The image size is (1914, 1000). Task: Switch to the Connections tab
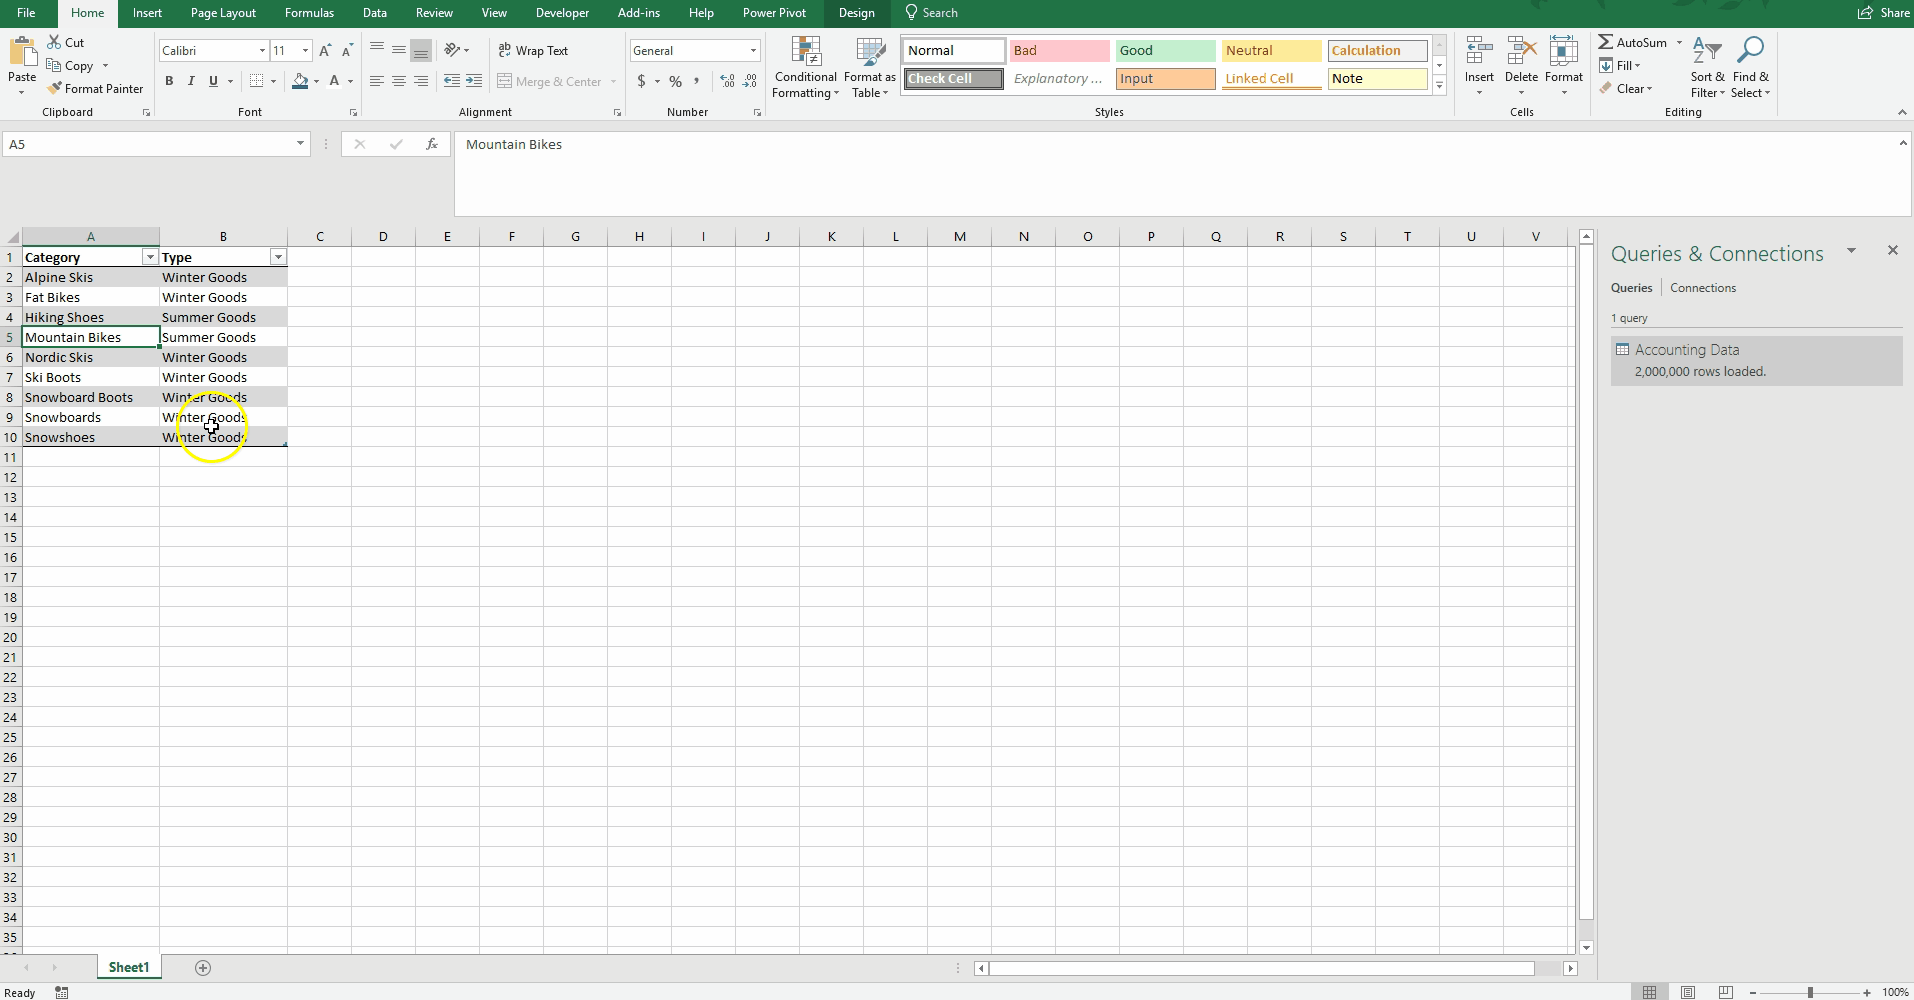[1702, 288]
